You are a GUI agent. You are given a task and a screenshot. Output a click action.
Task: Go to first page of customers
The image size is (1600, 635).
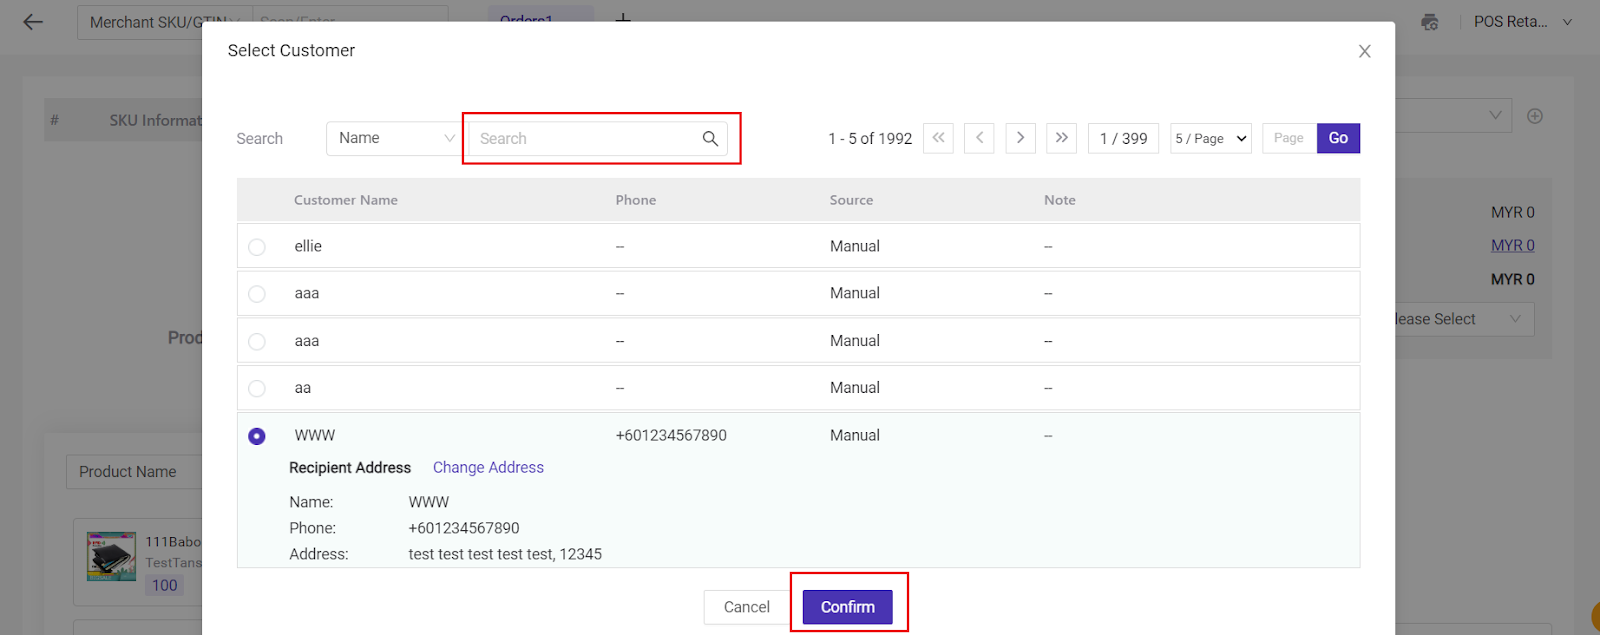(x=938, y=138)
